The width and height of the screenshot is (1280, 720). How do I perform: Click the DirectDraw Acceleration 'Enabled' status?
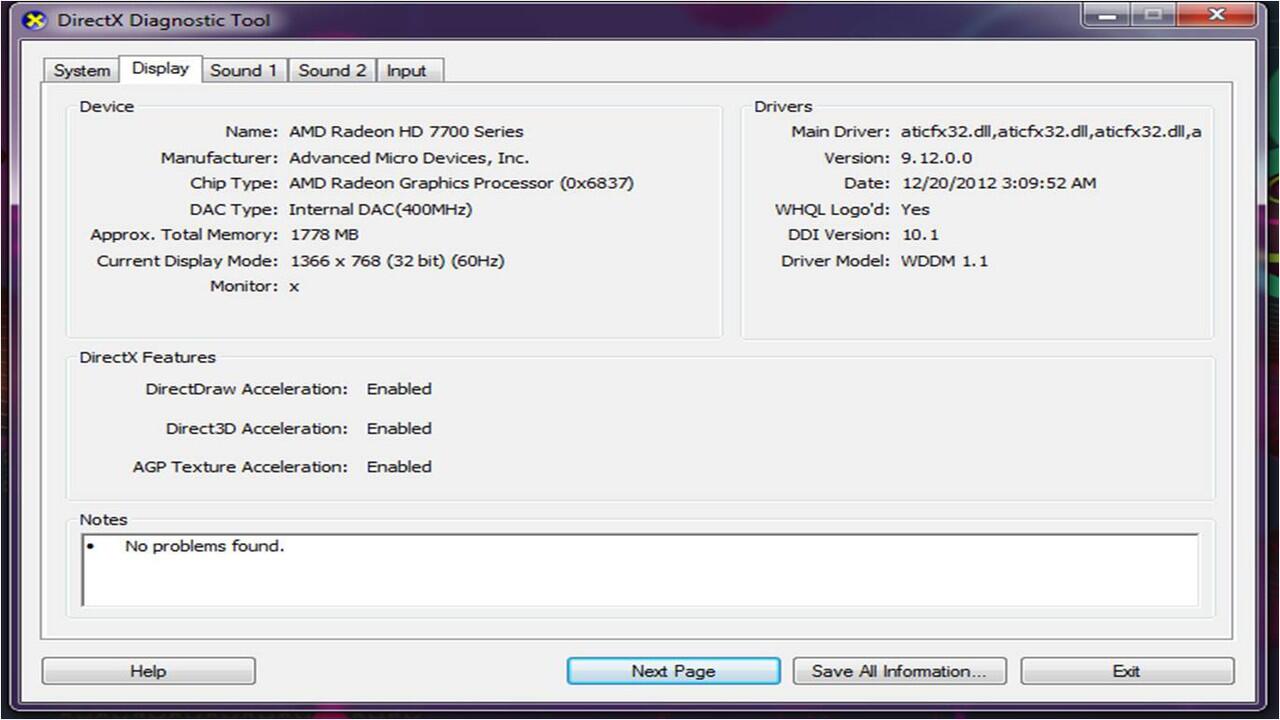click(x=399, y=389)
